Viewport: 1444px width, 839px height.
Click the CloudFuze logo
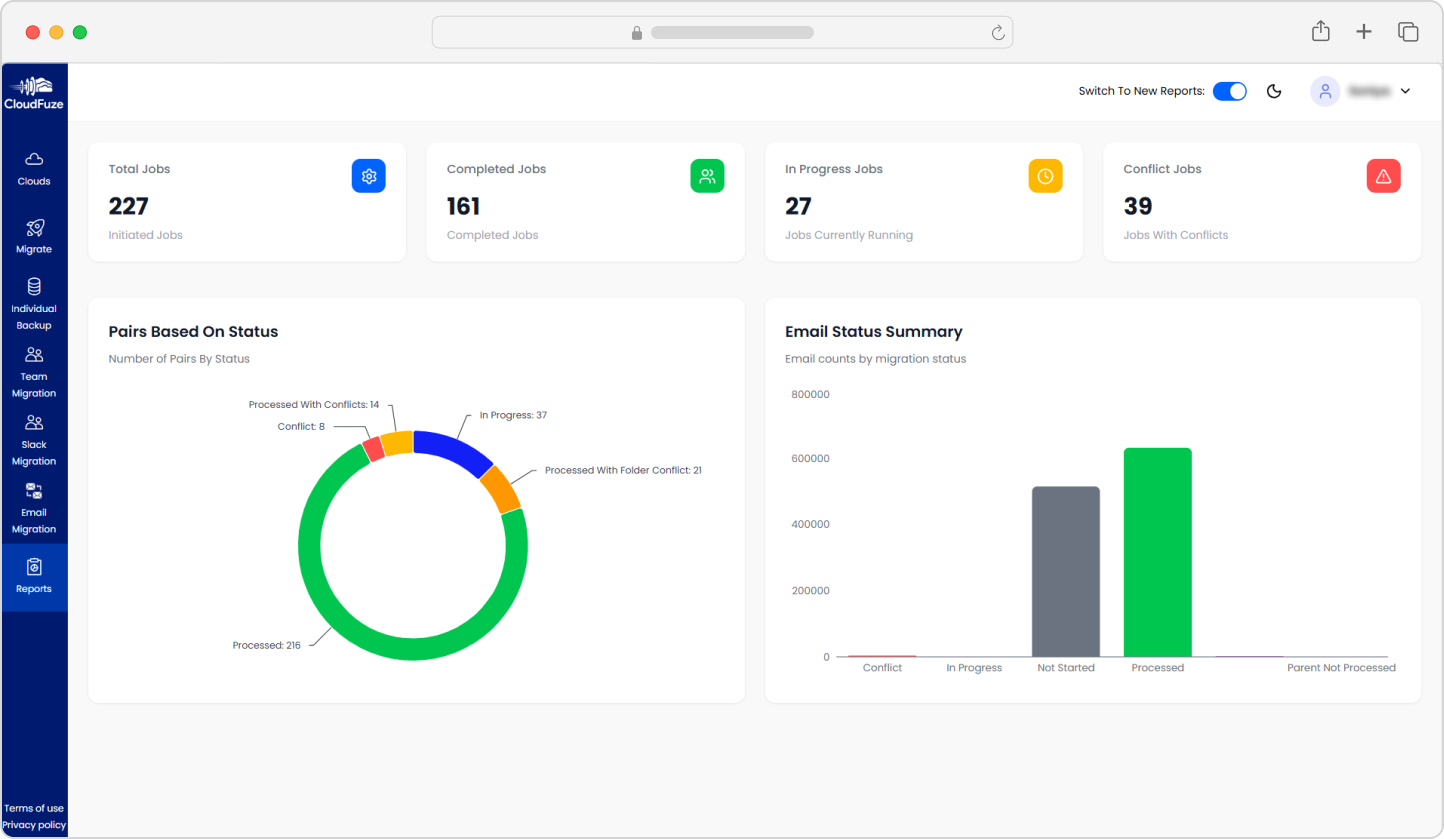pyautogui.click(x=34, y=92)
